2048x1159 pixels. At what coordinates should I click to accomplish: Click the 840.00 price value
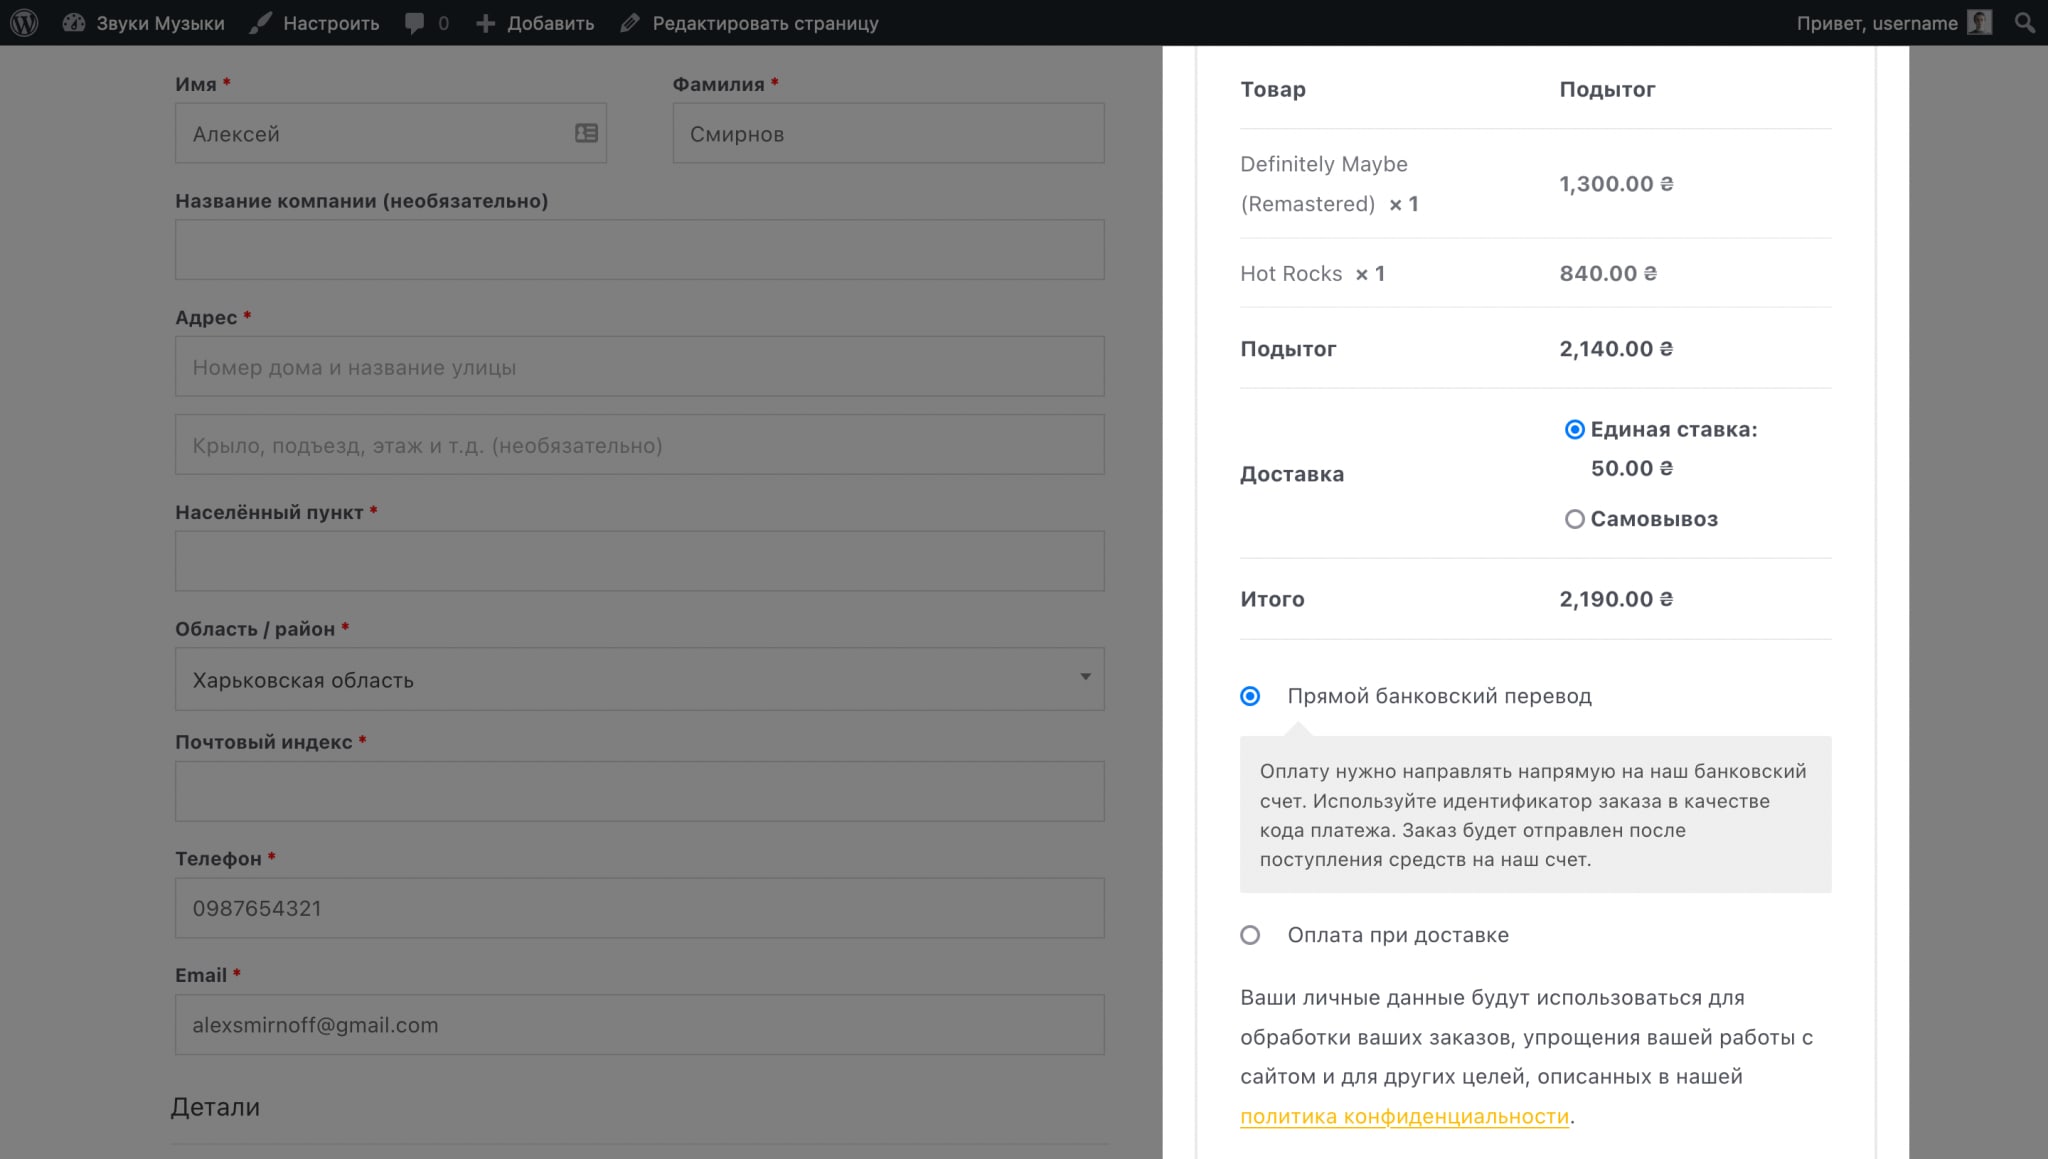tap(1607, 273)
